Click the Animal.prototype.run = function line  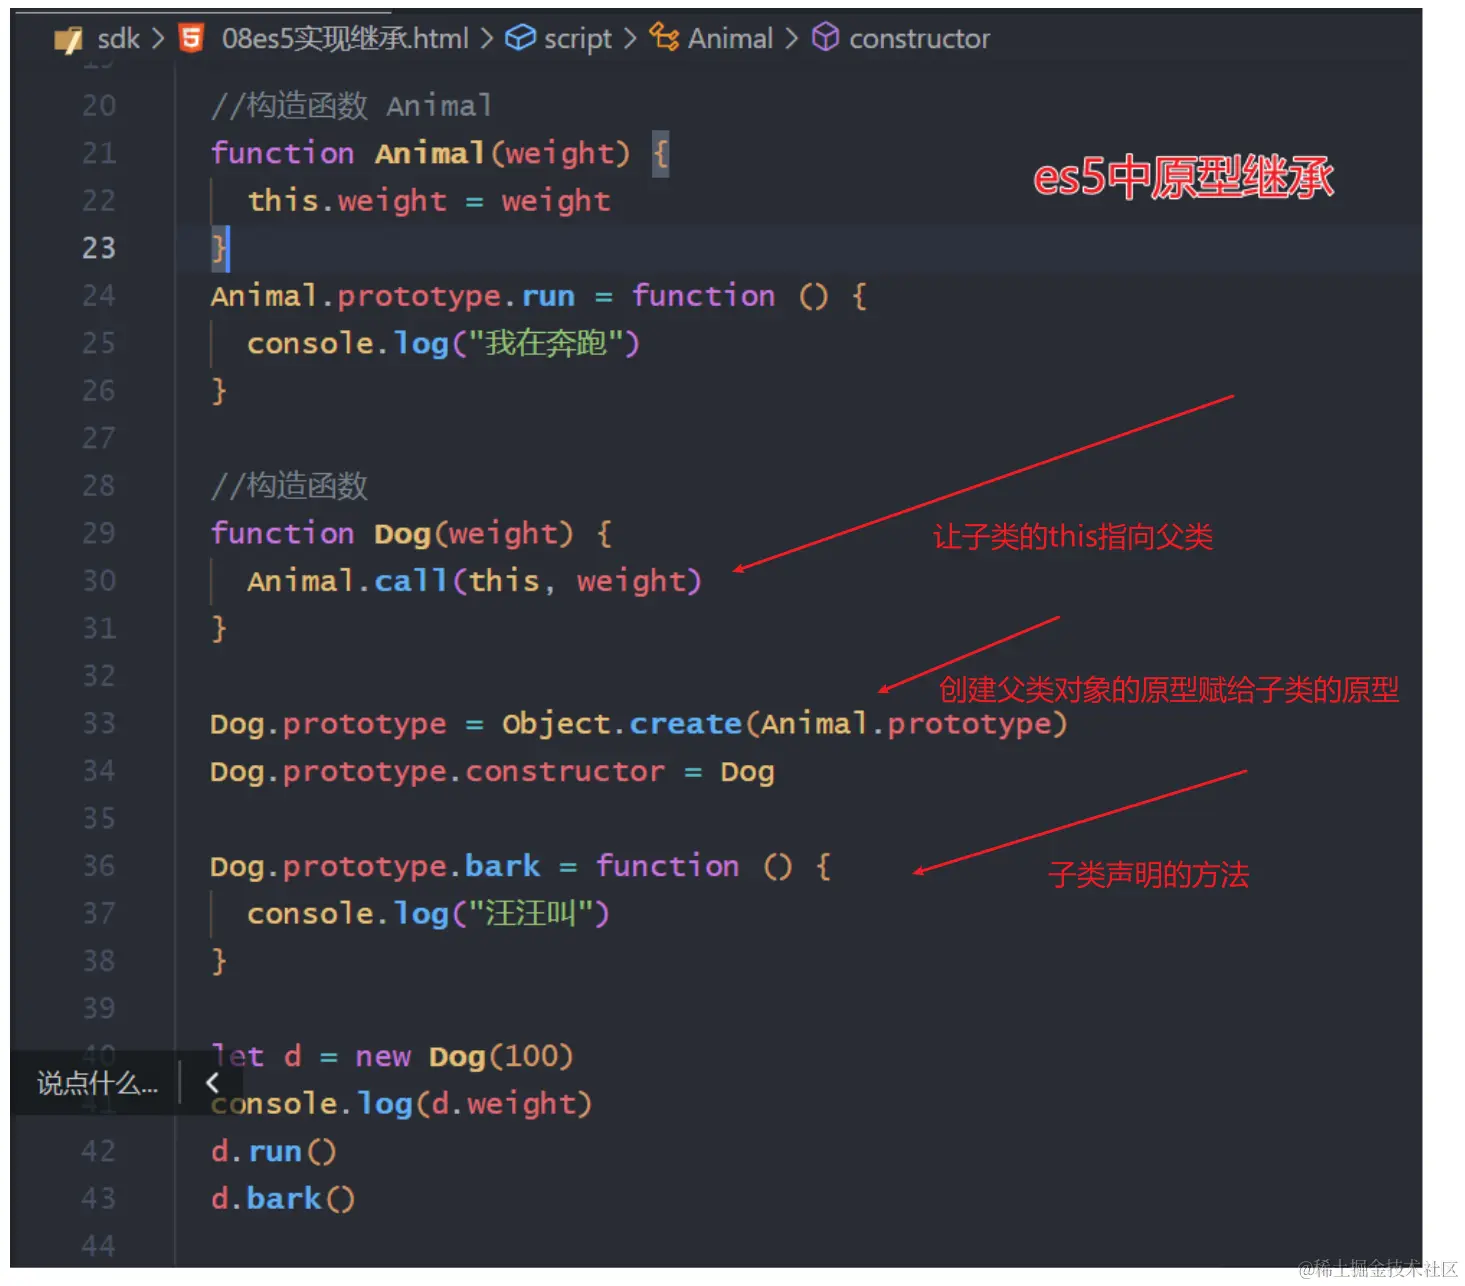[x=539, y=296]
